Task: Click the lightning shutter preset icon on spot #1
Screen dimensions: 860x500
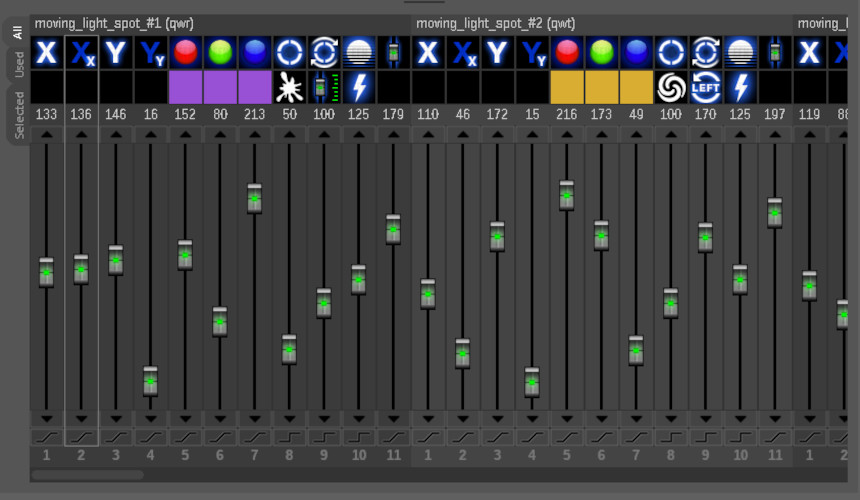Action: click(x=358, y=87)
